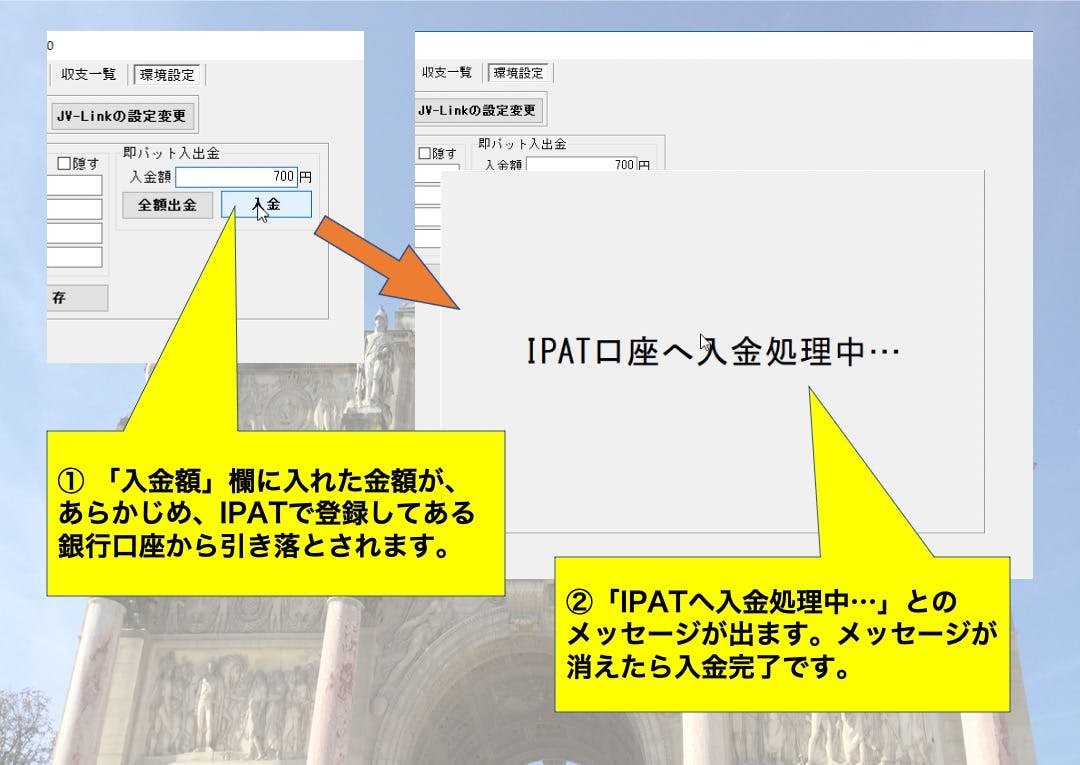Click the 入金額 input field showing 700 in left window
Image resolution: width=1080 pixels, height=765 pixels.
(236, 177)
